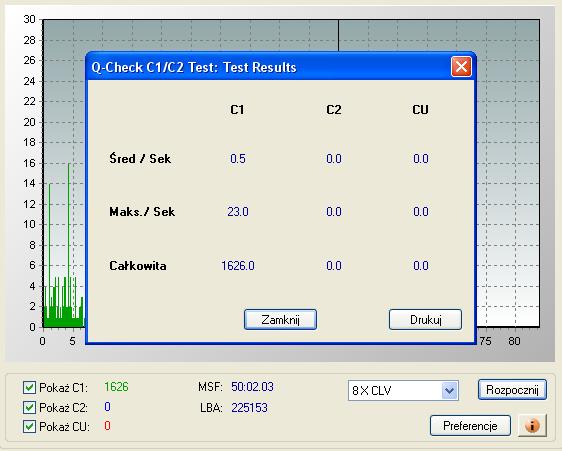The width and height of the screenshot is (562, 451).
Task: Click the black position marker line on graph
Action: 338,36
